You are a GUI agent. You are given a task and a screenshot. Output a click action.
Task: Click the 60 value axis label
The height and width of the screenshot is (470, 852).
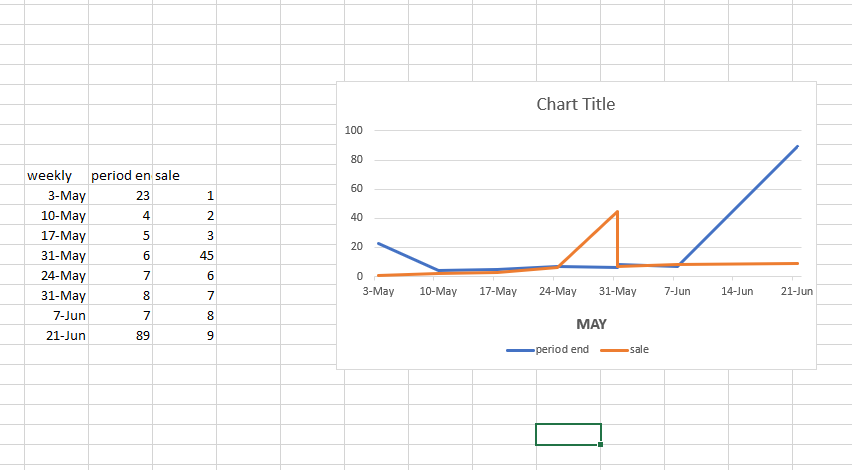click(356, 188)
